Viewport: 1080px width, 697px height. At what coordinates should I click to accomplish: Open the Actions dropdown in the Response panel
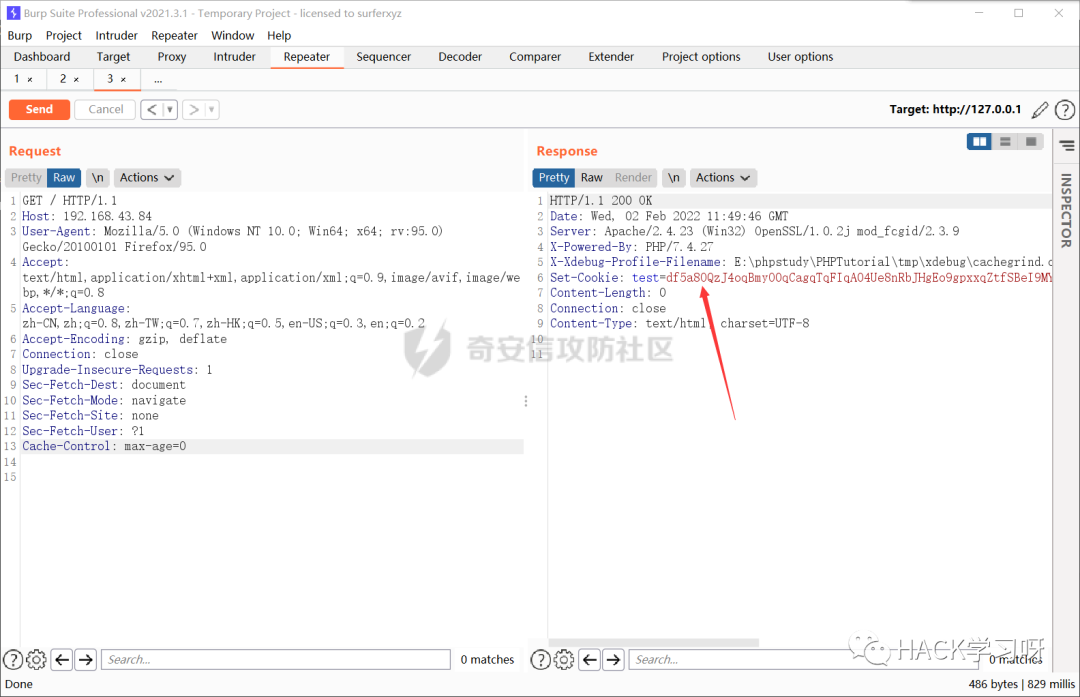click(723, 177)
